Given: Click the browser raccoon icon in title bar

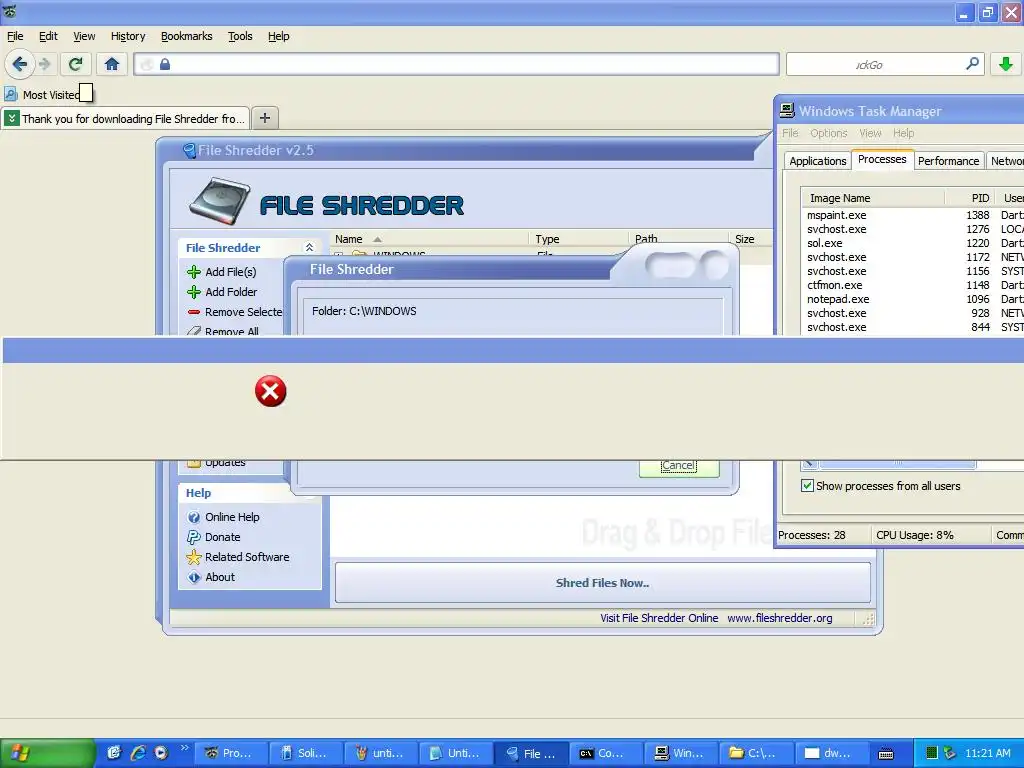Looking at the screenshot, I should pyautogui.click(x=9, y=11).
